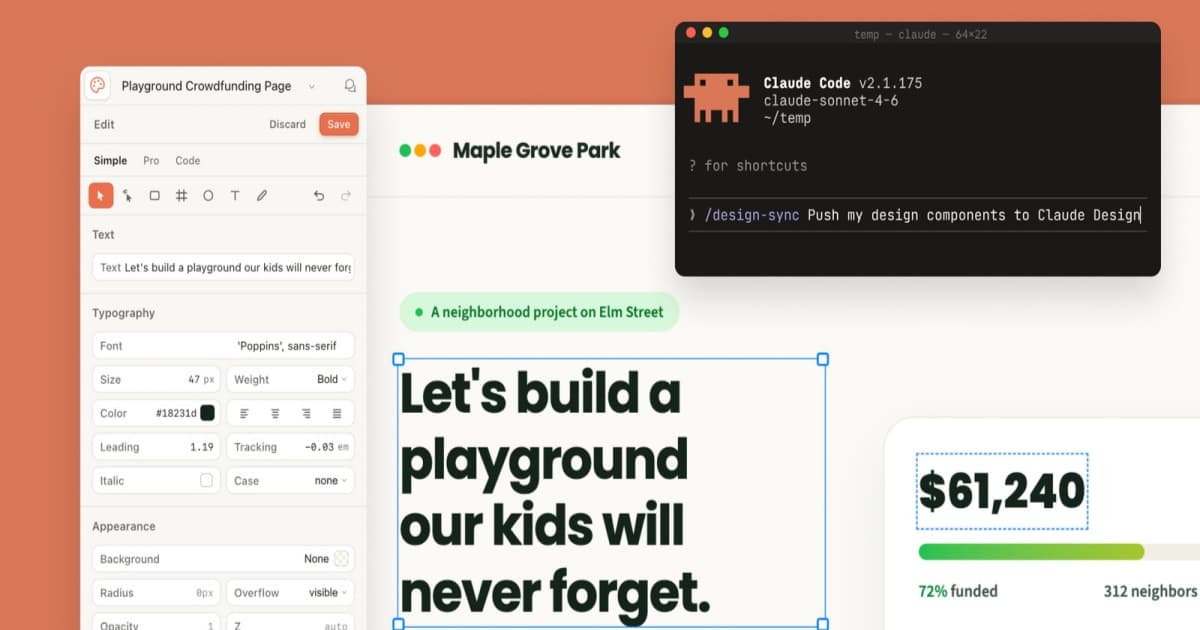Viewport: 1200px width, 630px height.
Task: Open the page title dropdown chevron
Action: [312, 87]
